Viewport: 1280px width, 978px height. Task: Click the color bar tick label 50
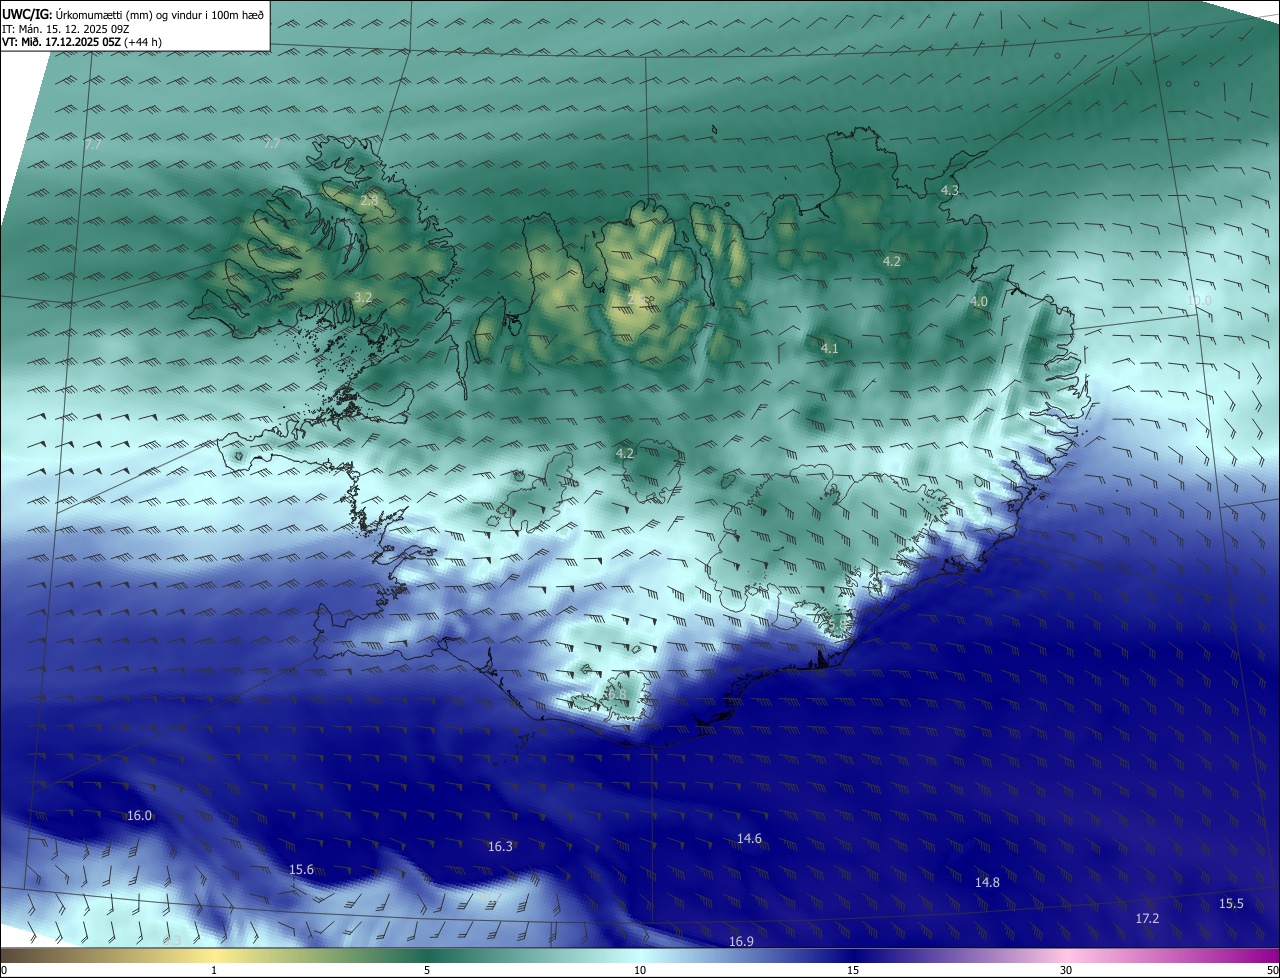pyautogui.click(x=1272, y=971)
